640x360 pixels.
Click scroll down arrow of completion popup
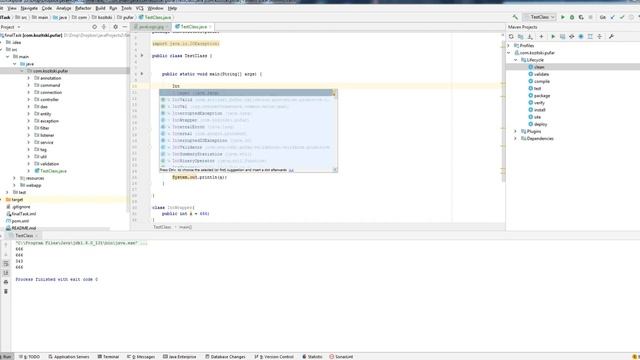point(335,169)
